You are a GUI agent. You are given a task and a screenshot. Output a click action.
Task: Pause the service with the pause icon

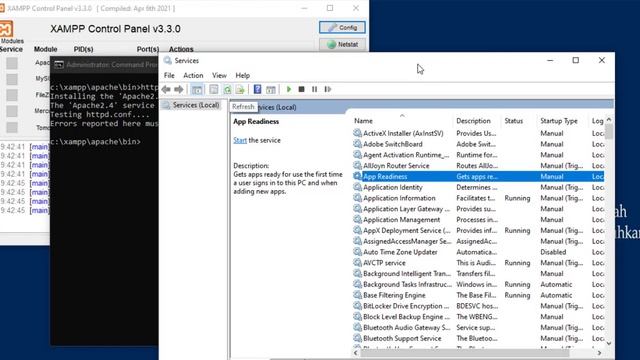pos(314,89)
